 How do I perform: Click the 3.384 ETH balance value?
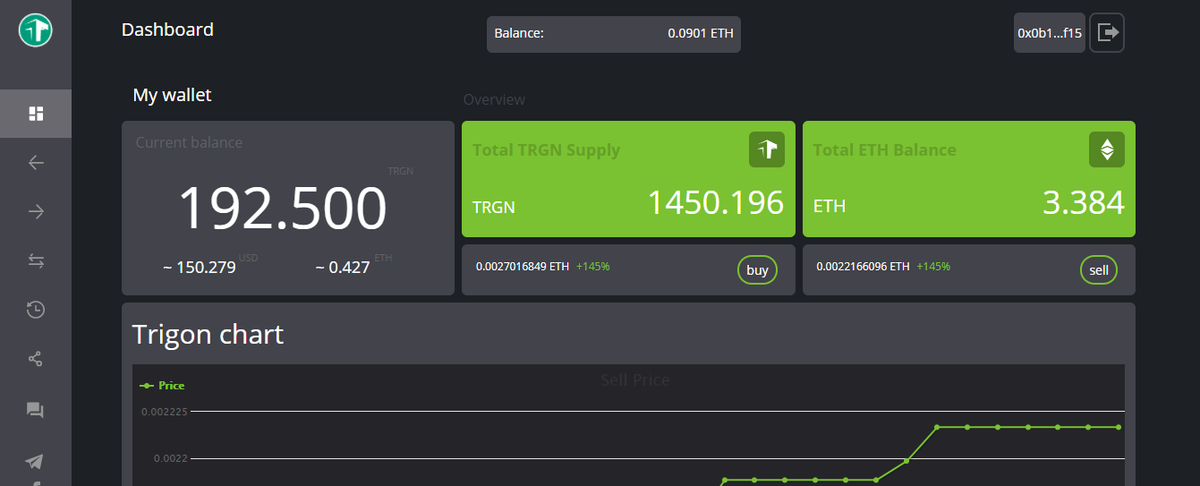tap(1084, 203)
